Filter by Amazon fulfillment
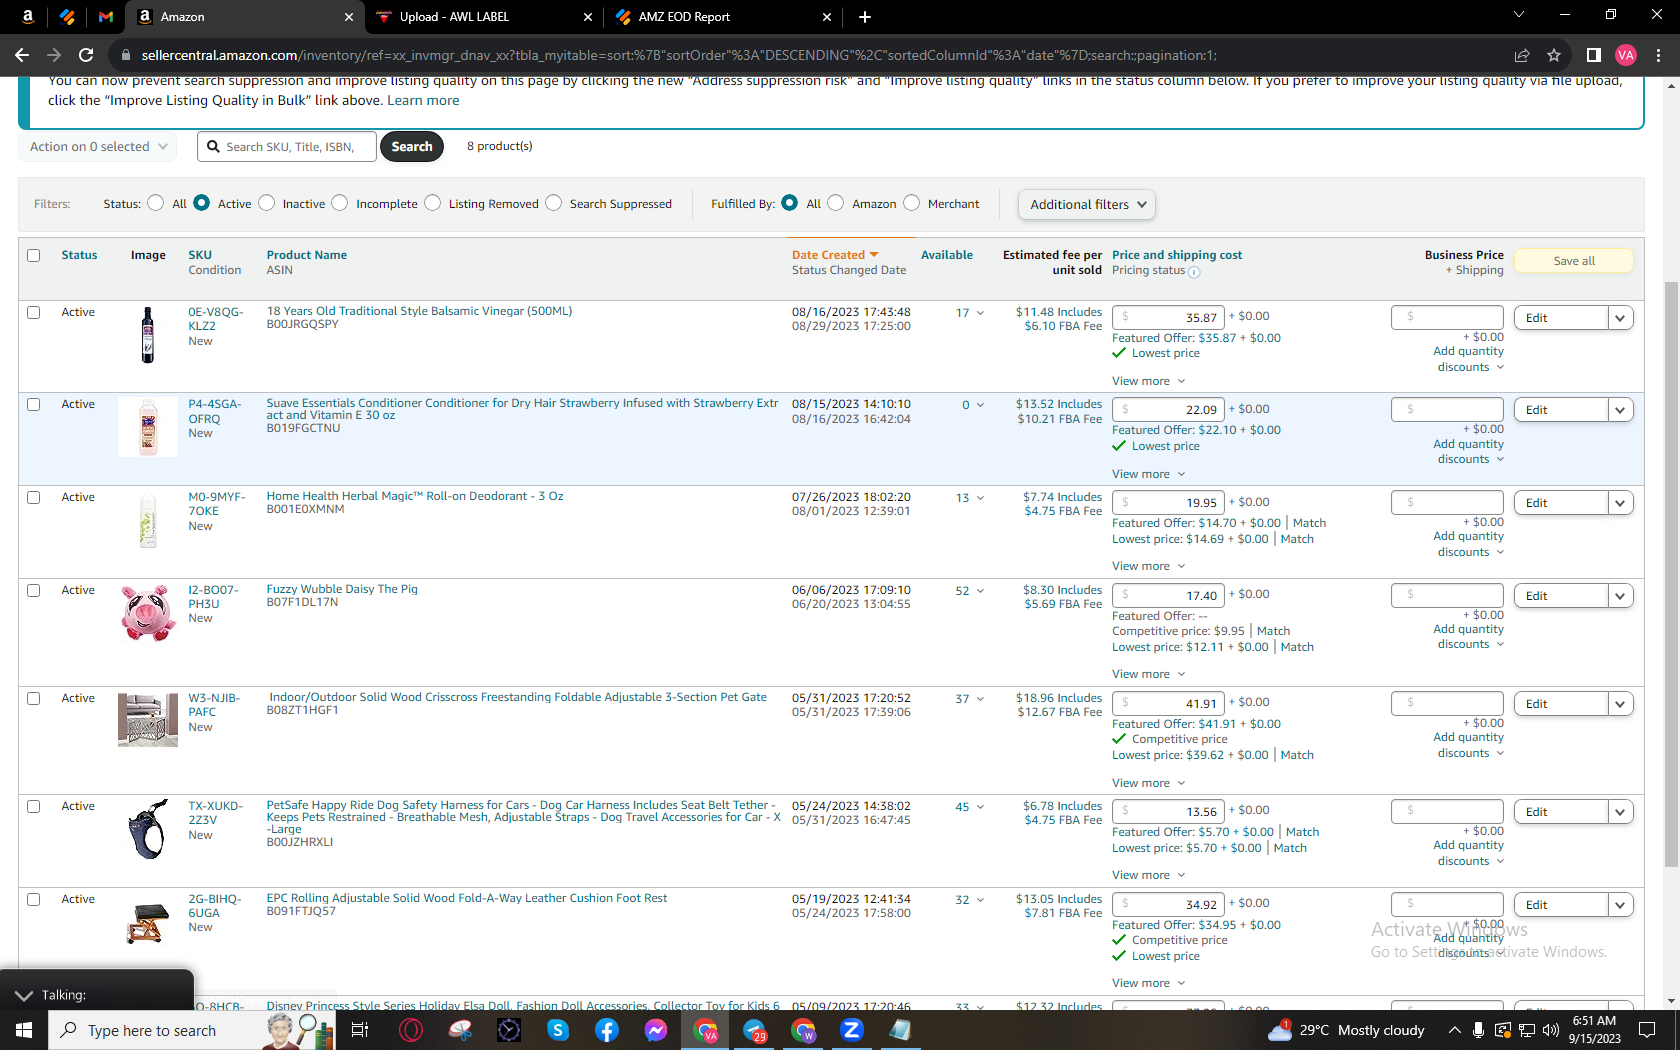1680x1050 pixels. click(x=836, y=203)
